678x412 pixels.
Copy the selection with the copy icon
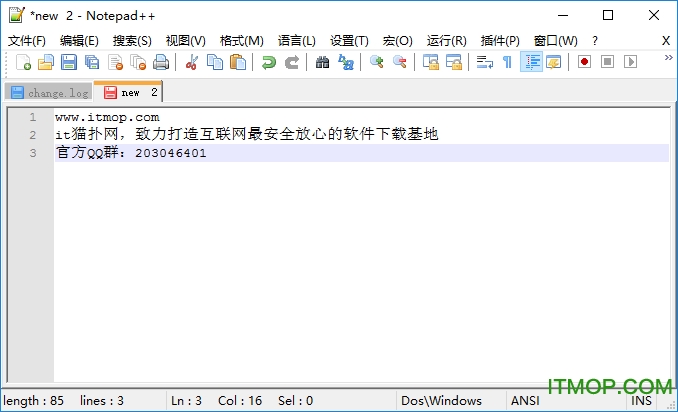215,62
